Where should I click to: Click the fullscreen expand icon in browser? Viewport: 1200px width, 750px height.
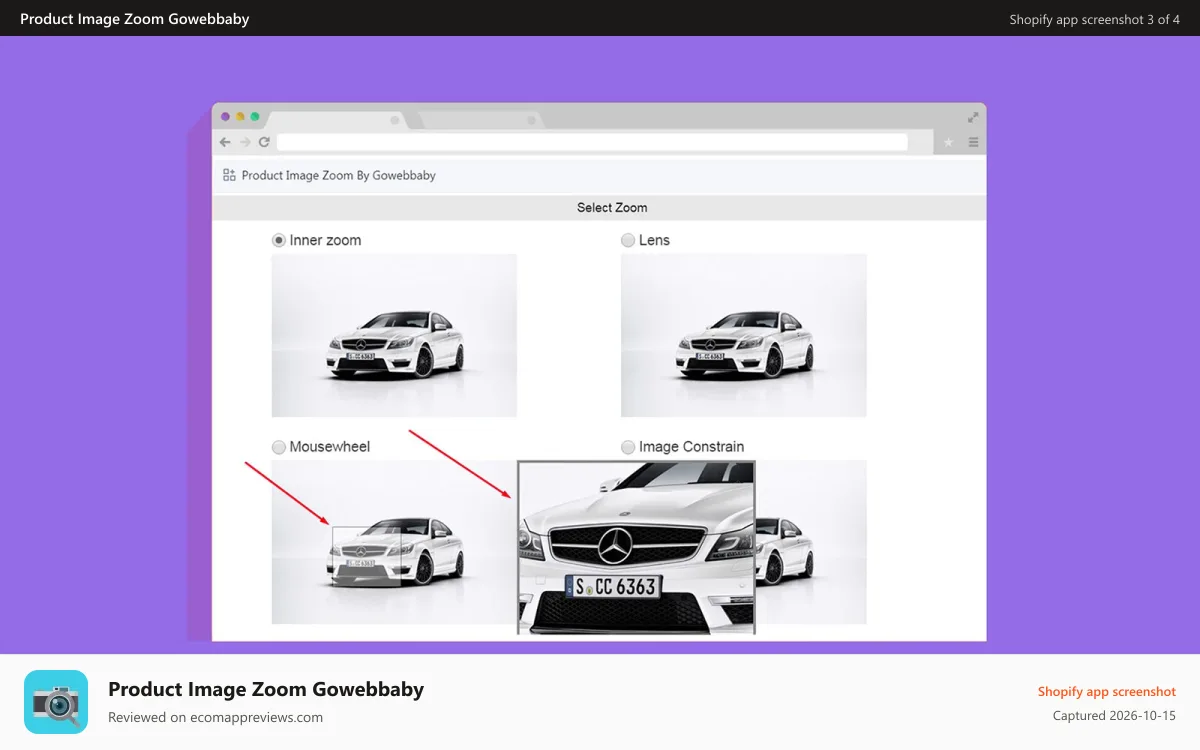click(x=973, y=117)
